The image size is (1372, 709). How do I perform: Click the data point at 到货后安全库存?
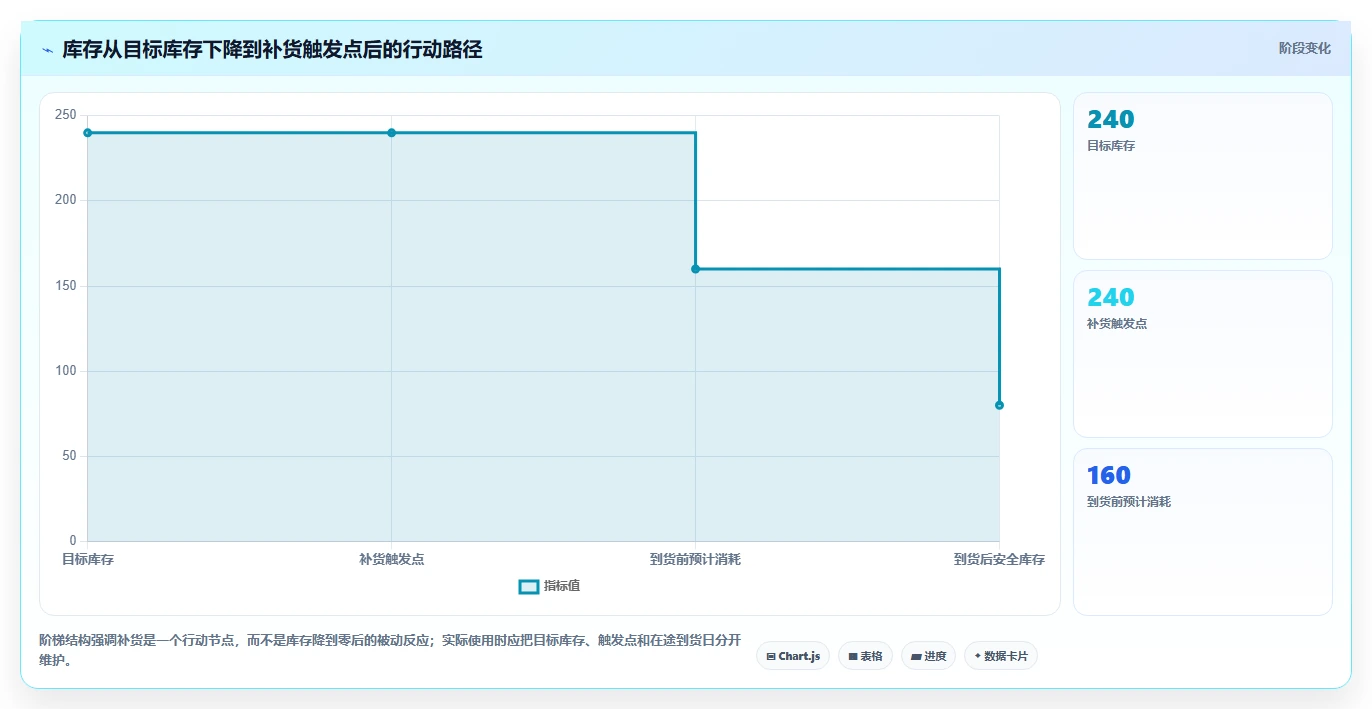point(999,405)
